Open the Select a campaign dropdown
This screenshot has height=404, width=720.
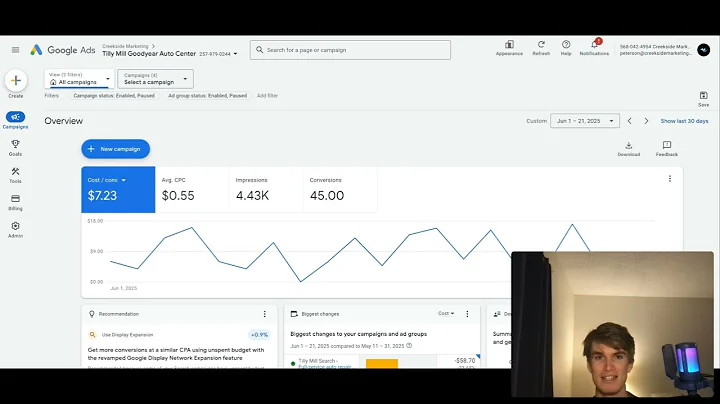[155, 79]
